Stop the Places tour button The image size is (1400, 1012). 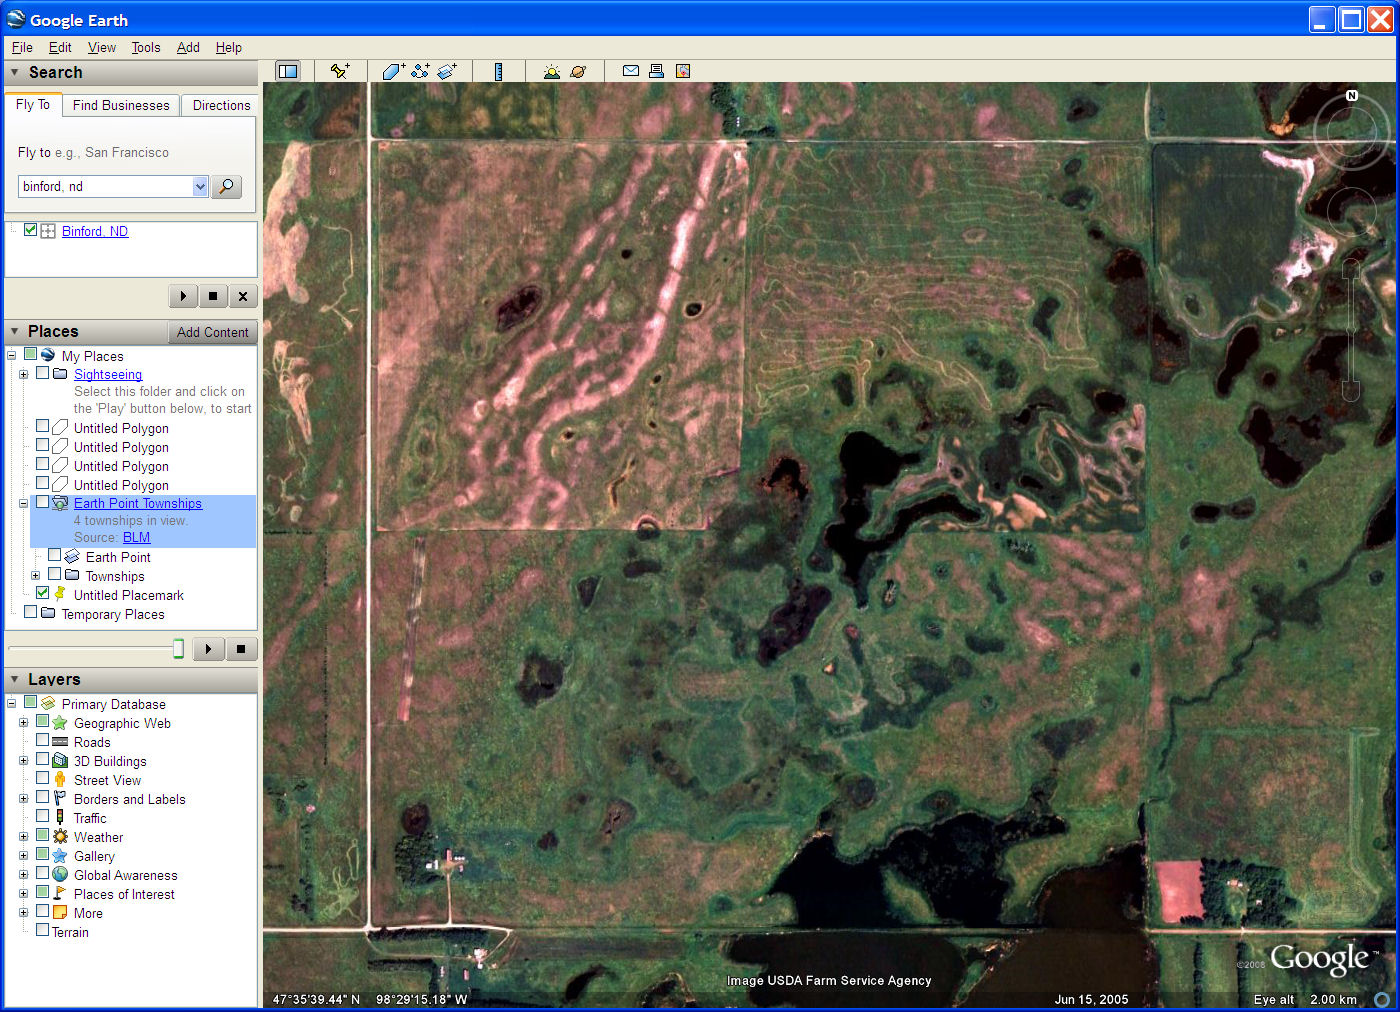241,649
